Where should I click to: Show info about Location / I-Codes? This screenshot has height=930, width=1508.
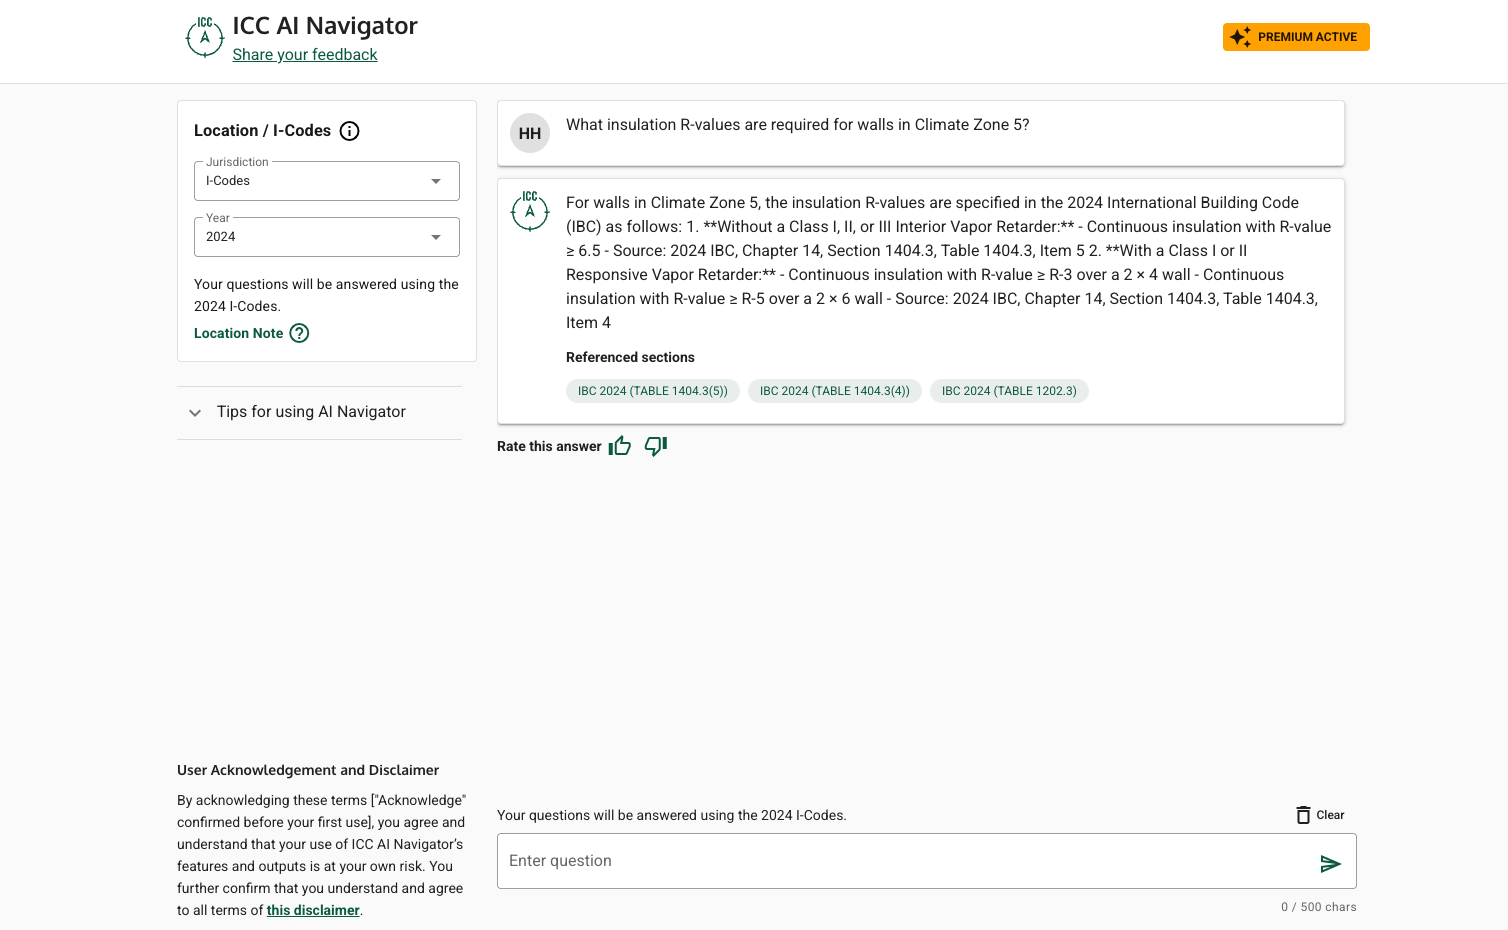point(349,131)
